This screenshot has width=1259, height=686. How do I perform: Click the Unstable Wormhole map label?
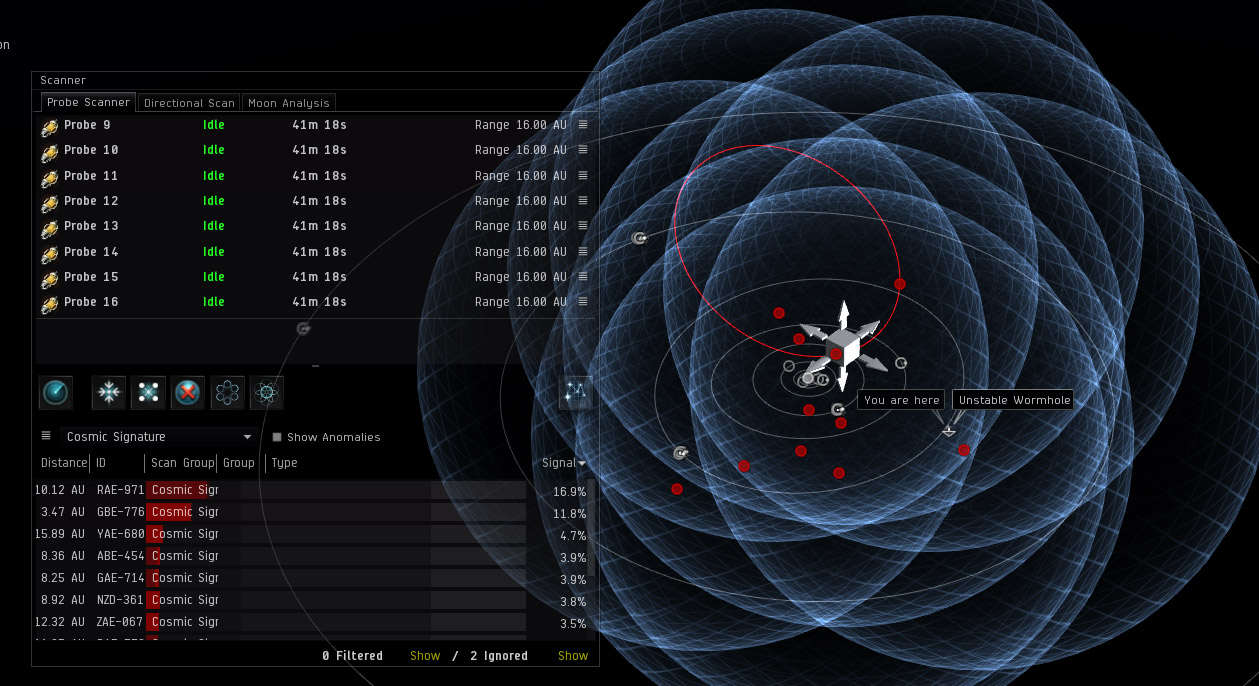point(1013,400)
